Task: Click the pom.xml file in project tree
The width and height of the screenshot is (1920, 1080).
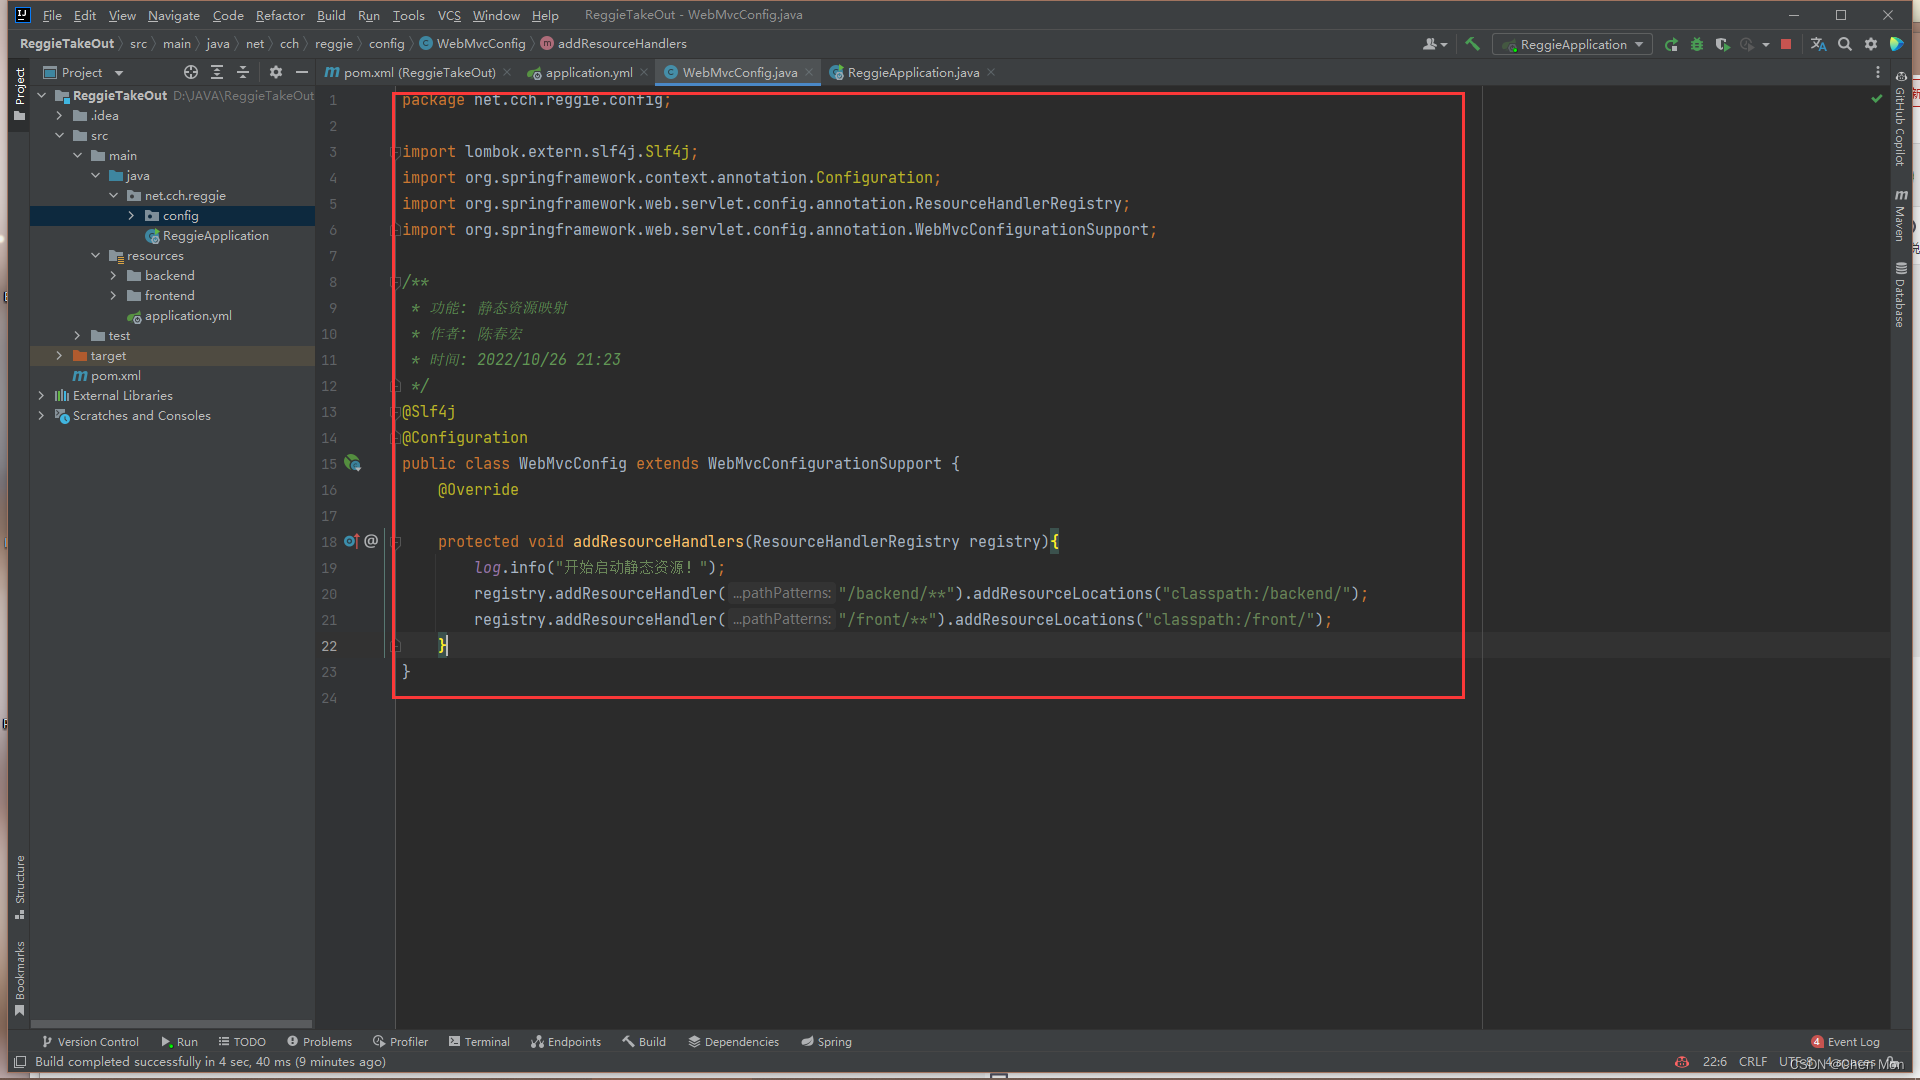Action: [115, 376]
